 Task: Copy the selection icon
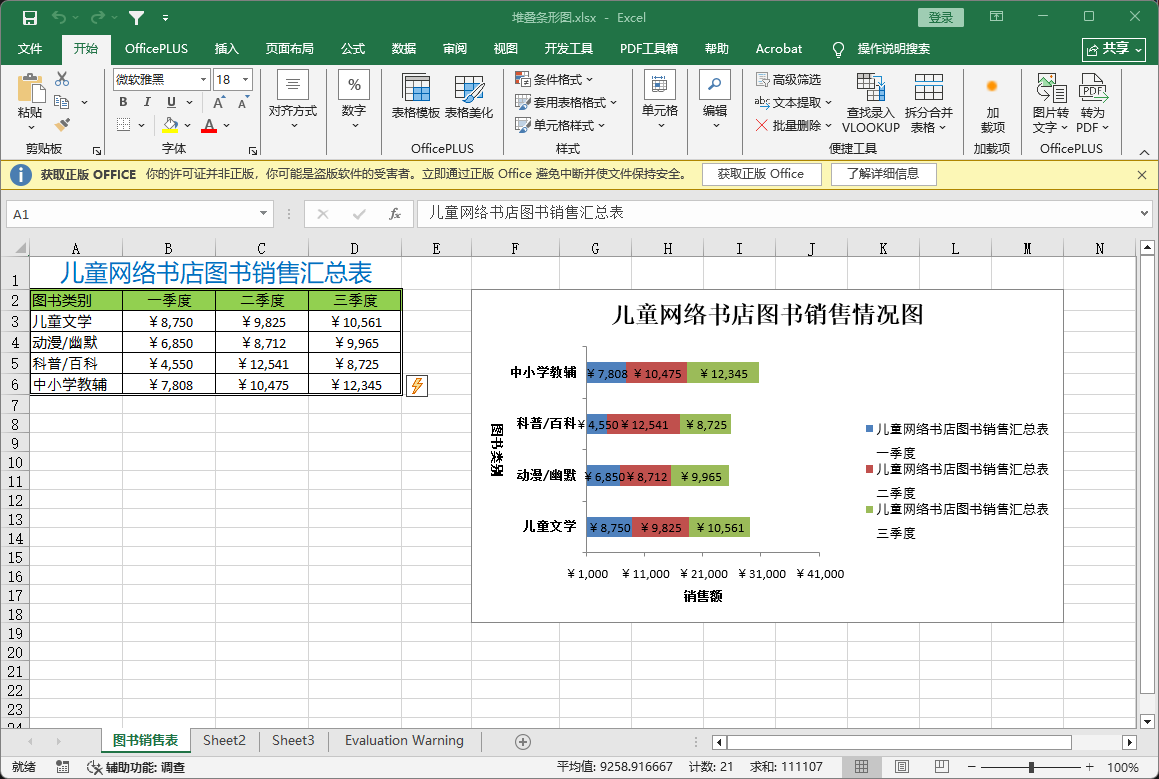[62, 102]
